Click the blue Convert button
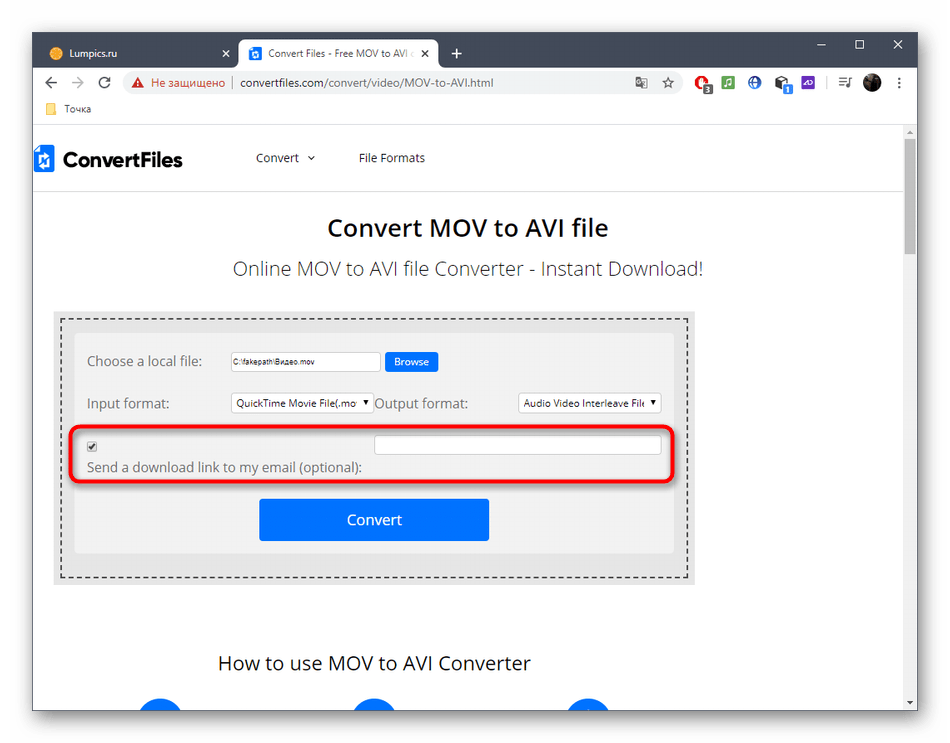Screen dimensions: 950x743 pos(374,519)
